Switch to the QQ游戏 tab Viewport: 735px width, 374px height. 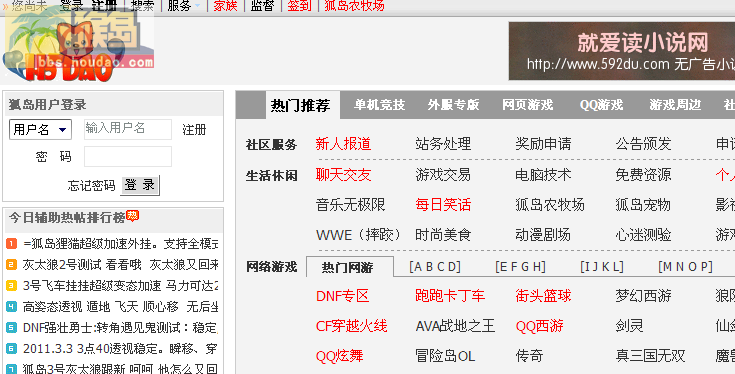[601, 105]
